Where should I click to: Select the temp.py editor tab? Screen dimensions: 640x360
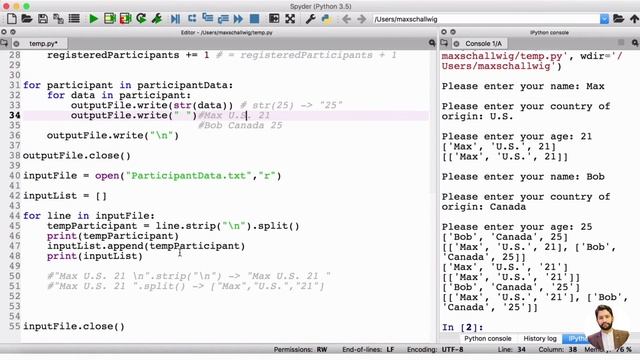tap(43, 43)
